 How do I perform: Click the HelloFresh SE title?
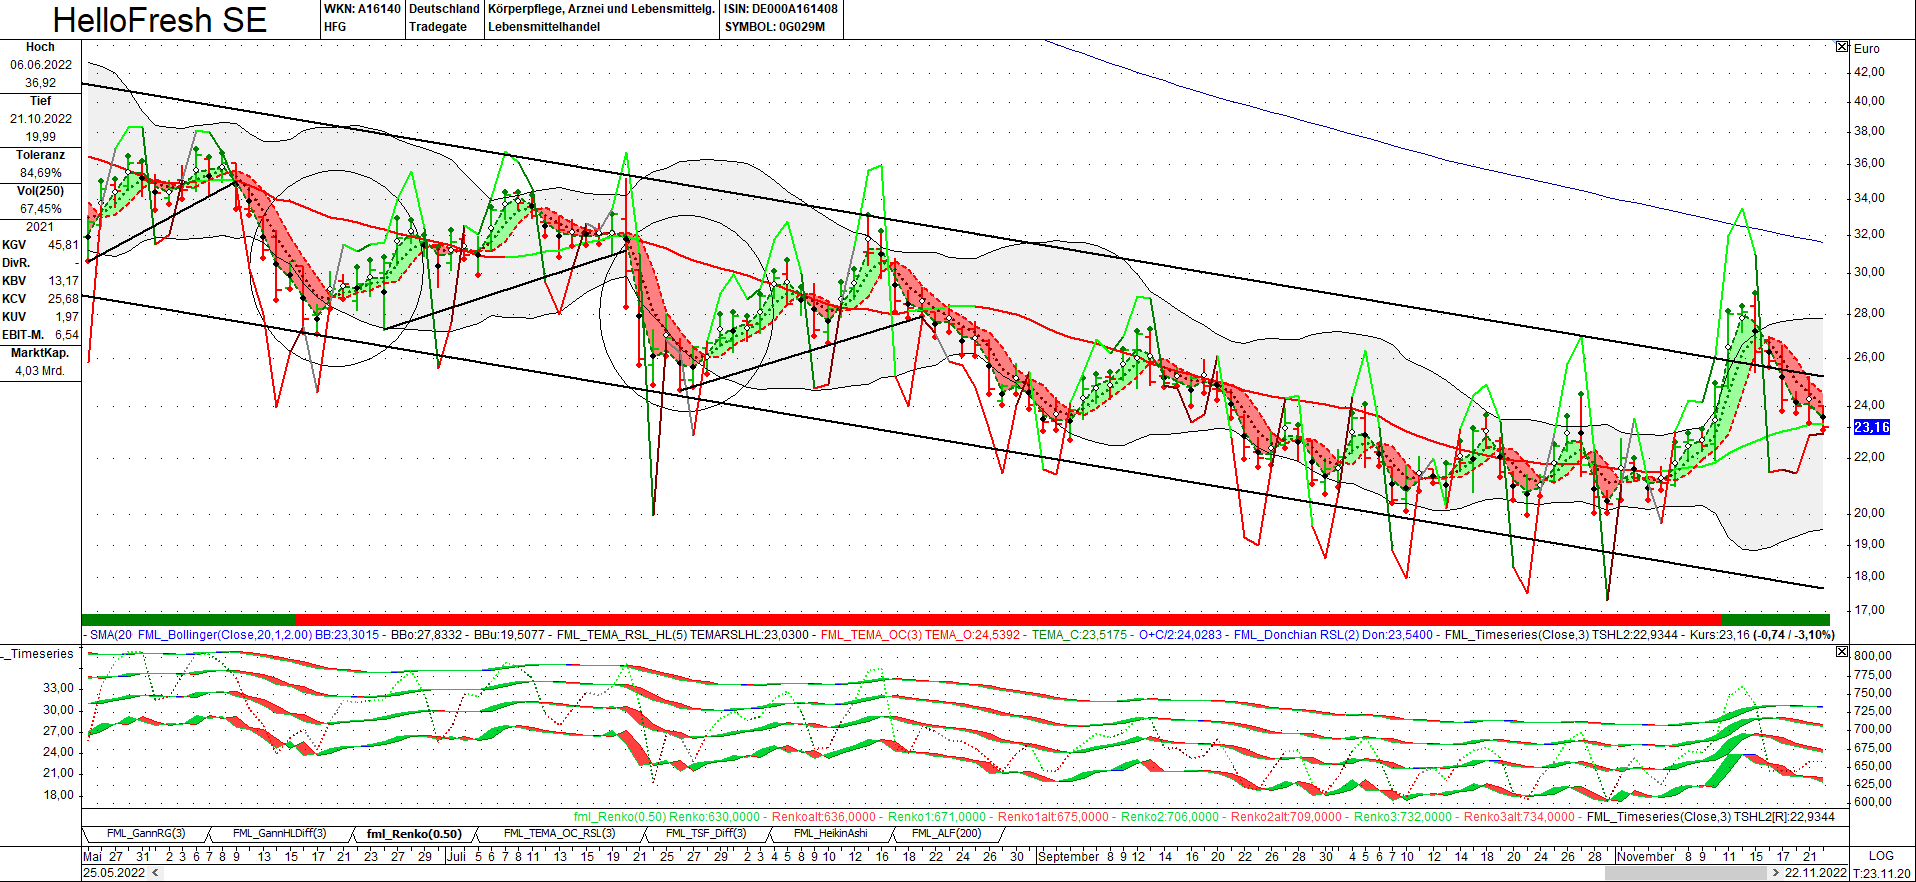pos(160,20)
